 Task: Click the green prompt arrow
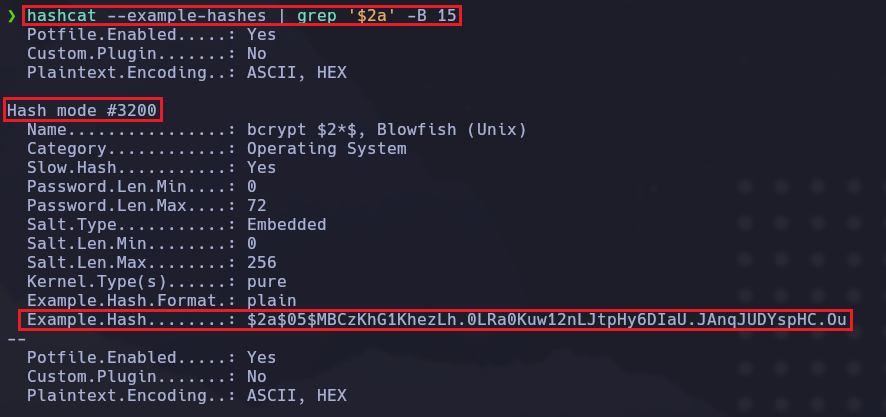[x=11, y=16]
